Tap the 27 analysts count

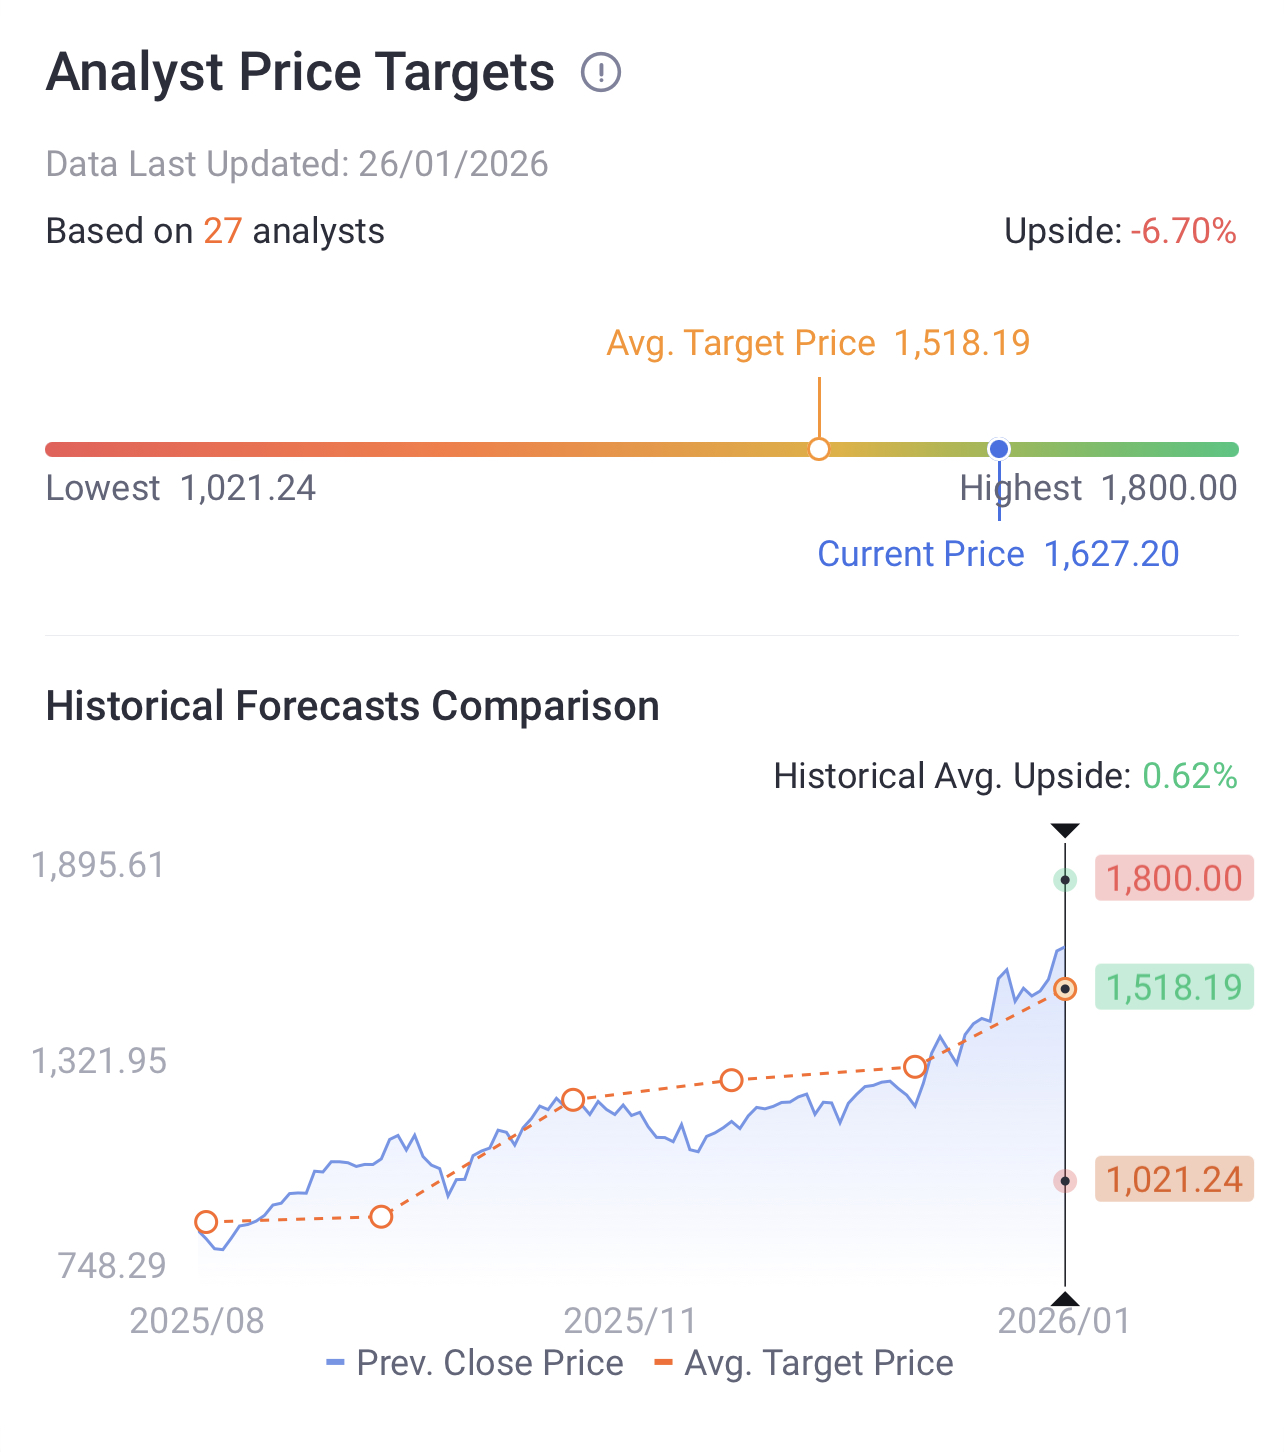tap(223, 231)
